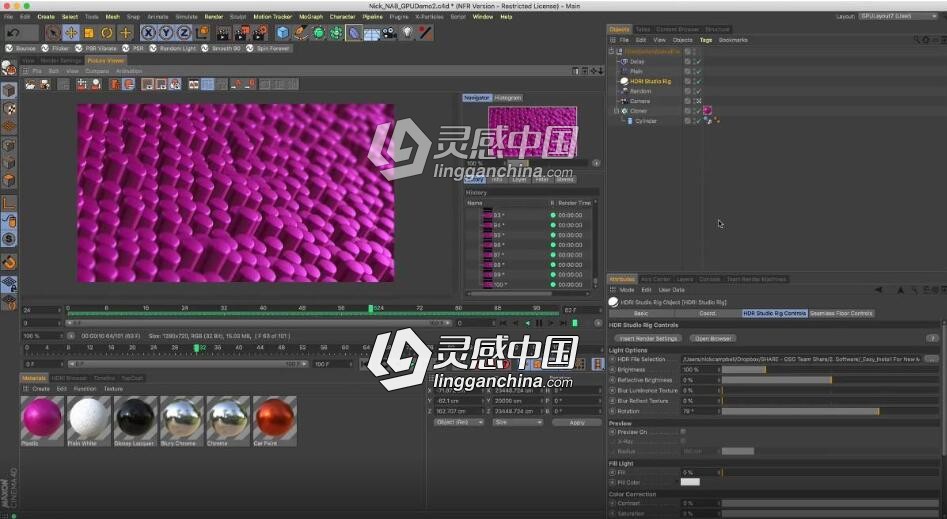The image size is (947, 519).
Task: Click the Fill Color white swatch
Action: [690, 482]
